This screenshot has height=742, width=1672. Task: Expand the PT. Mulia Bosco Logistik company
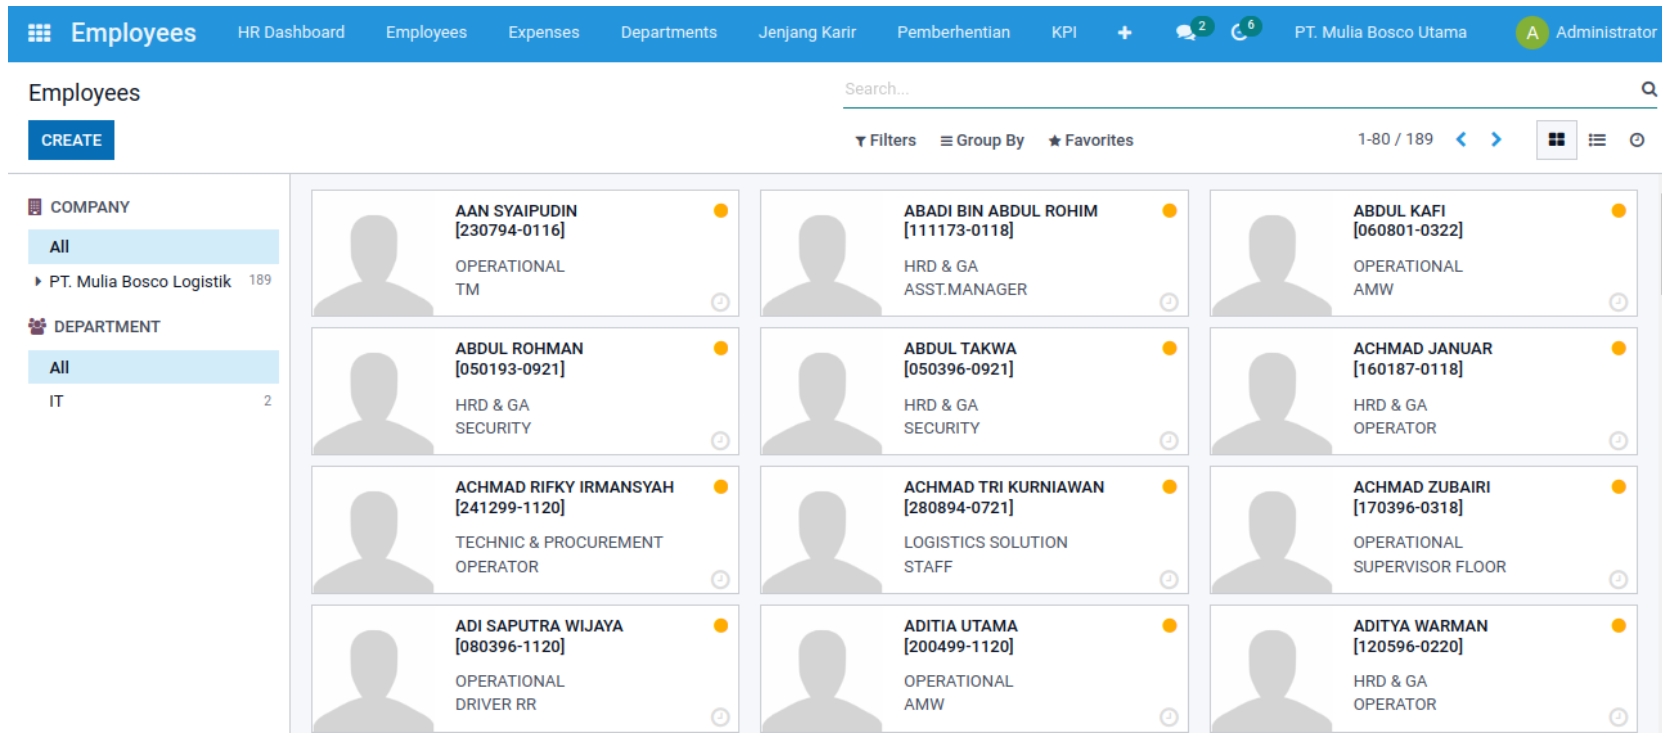click(38, 282)
